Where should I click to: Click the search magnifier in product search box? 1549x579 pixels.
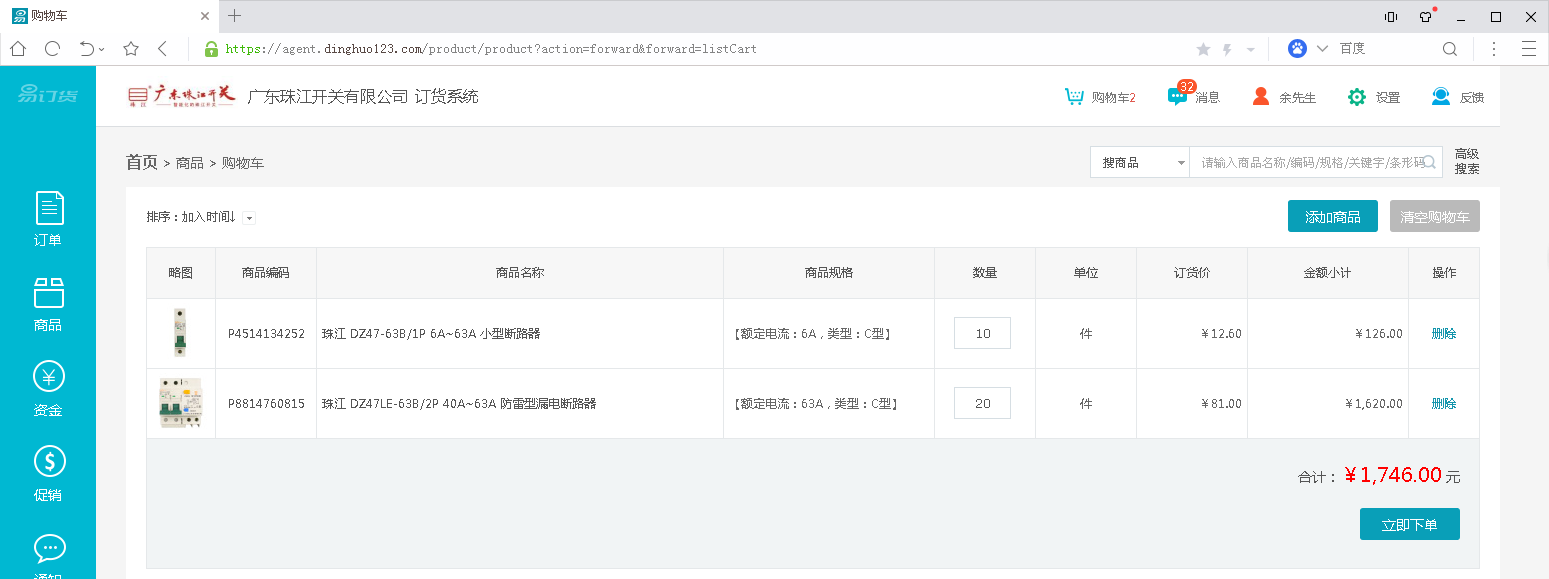click(x=1430, y=162)
